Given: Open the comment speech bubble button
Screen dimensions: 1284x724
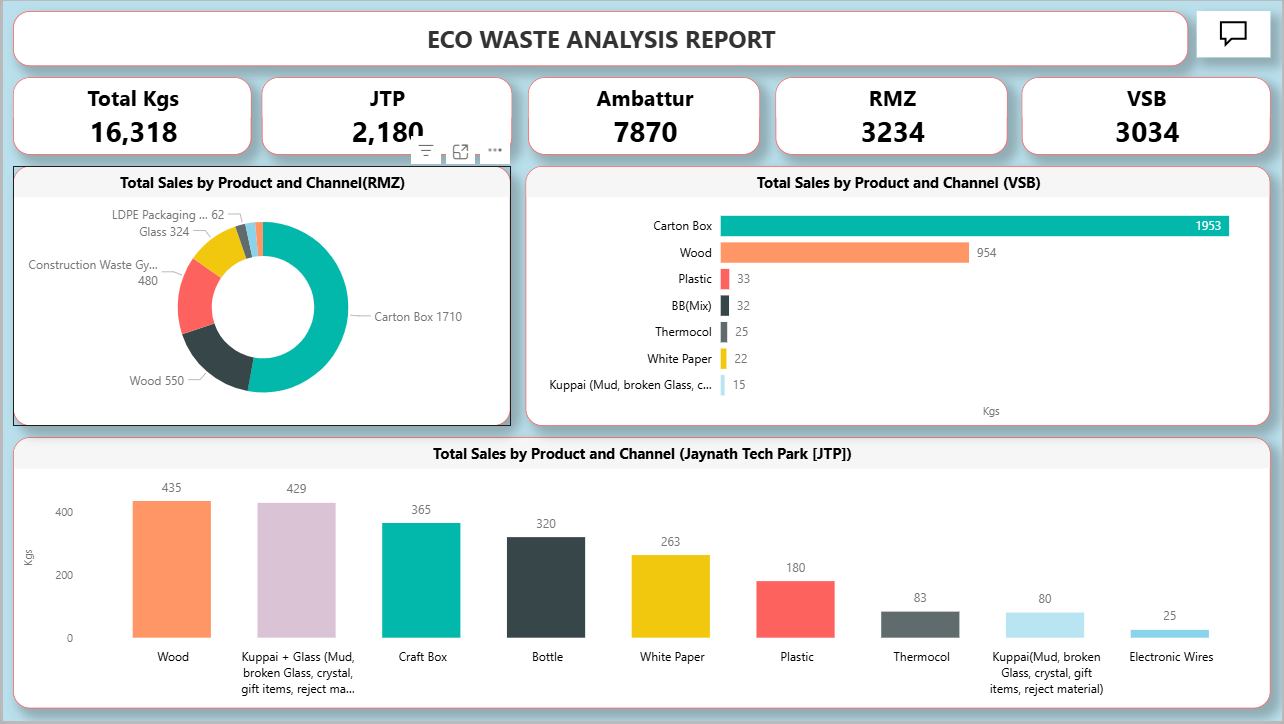Looking at the screenshot, I should [x=1233, y=33].
